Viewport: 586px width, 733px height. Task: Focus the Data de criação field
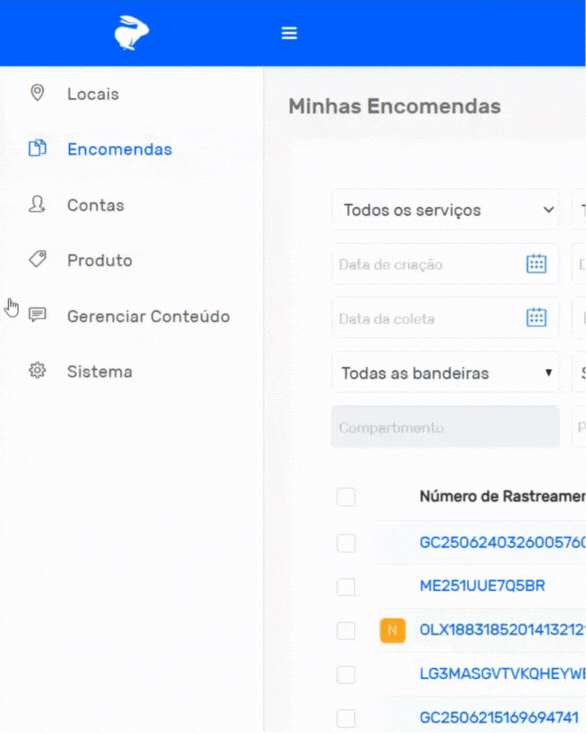(445, 264)
